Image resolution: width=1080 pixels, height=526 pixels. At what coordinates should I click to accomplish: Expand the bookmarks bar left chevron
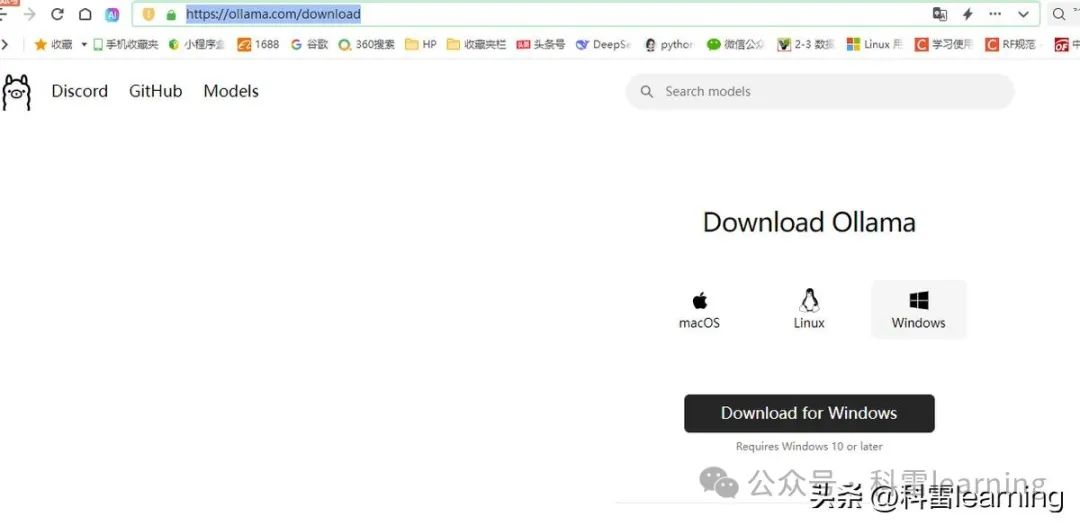[5, 44]
